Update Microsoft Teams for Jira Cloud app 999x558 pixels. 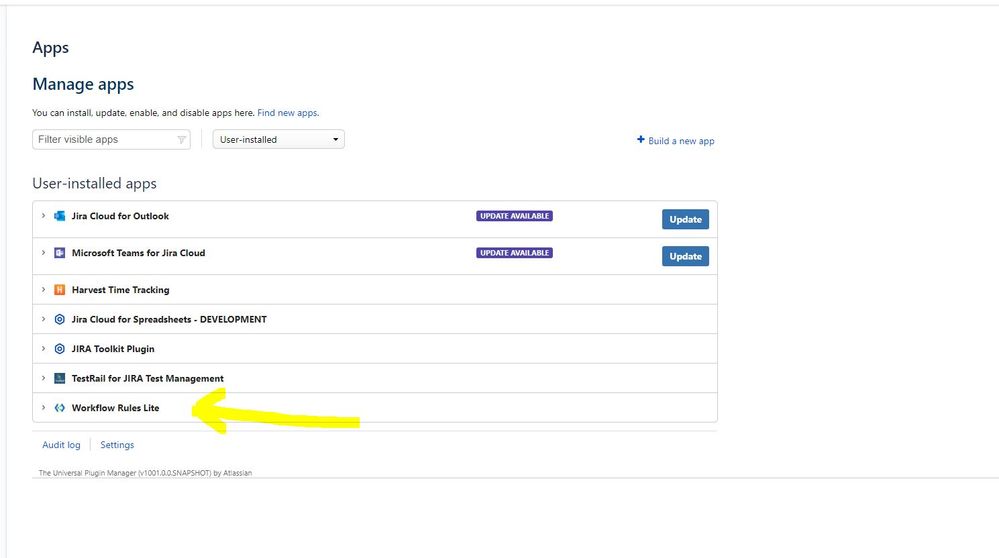[x=685, y=256]
